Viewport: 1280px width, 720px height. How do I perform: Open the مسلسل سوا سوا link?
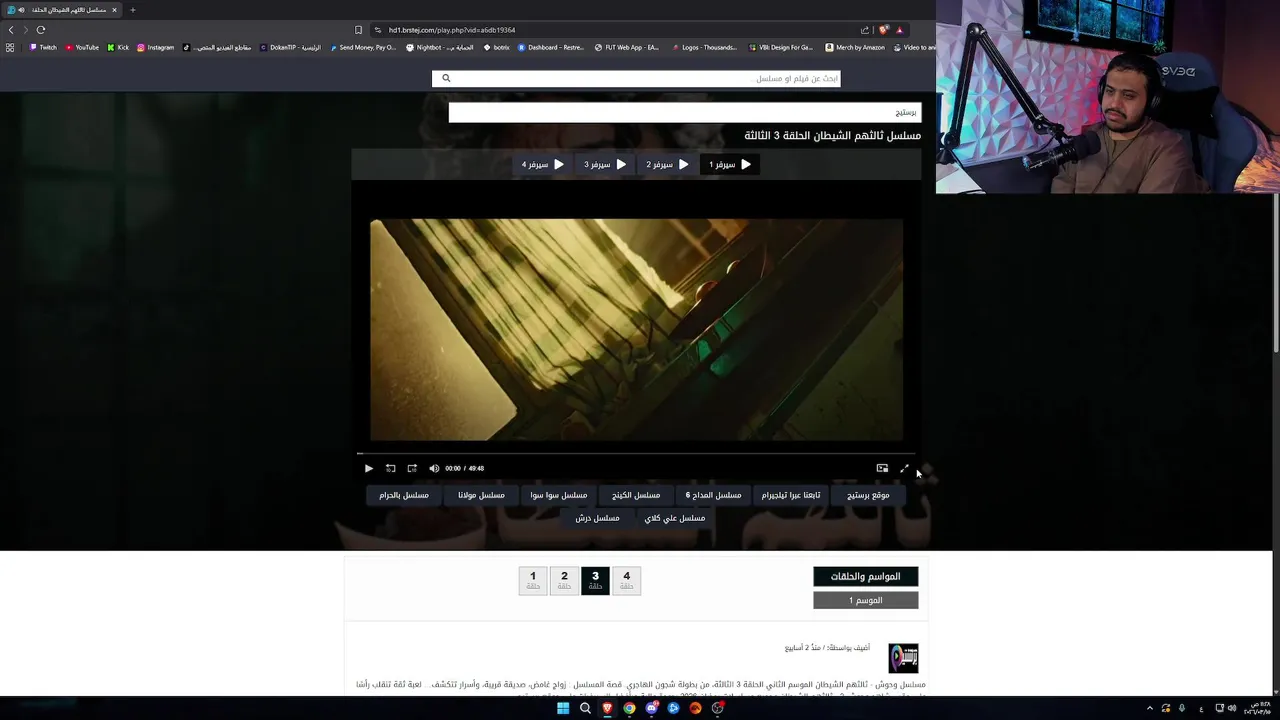coord(559,495)
